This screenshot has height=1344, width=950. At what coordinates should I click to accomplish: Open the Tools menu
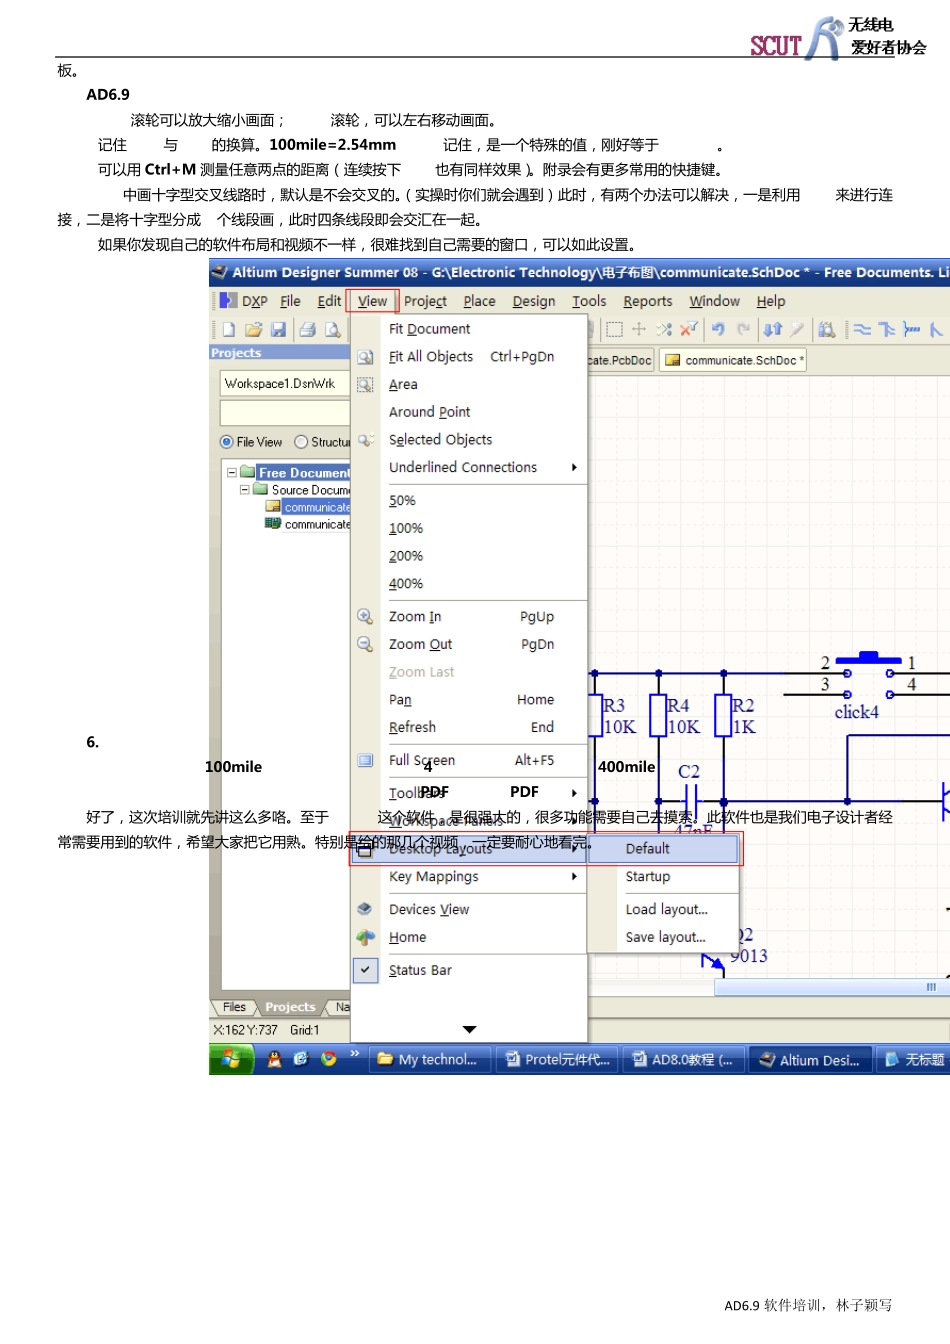(589, 301)
